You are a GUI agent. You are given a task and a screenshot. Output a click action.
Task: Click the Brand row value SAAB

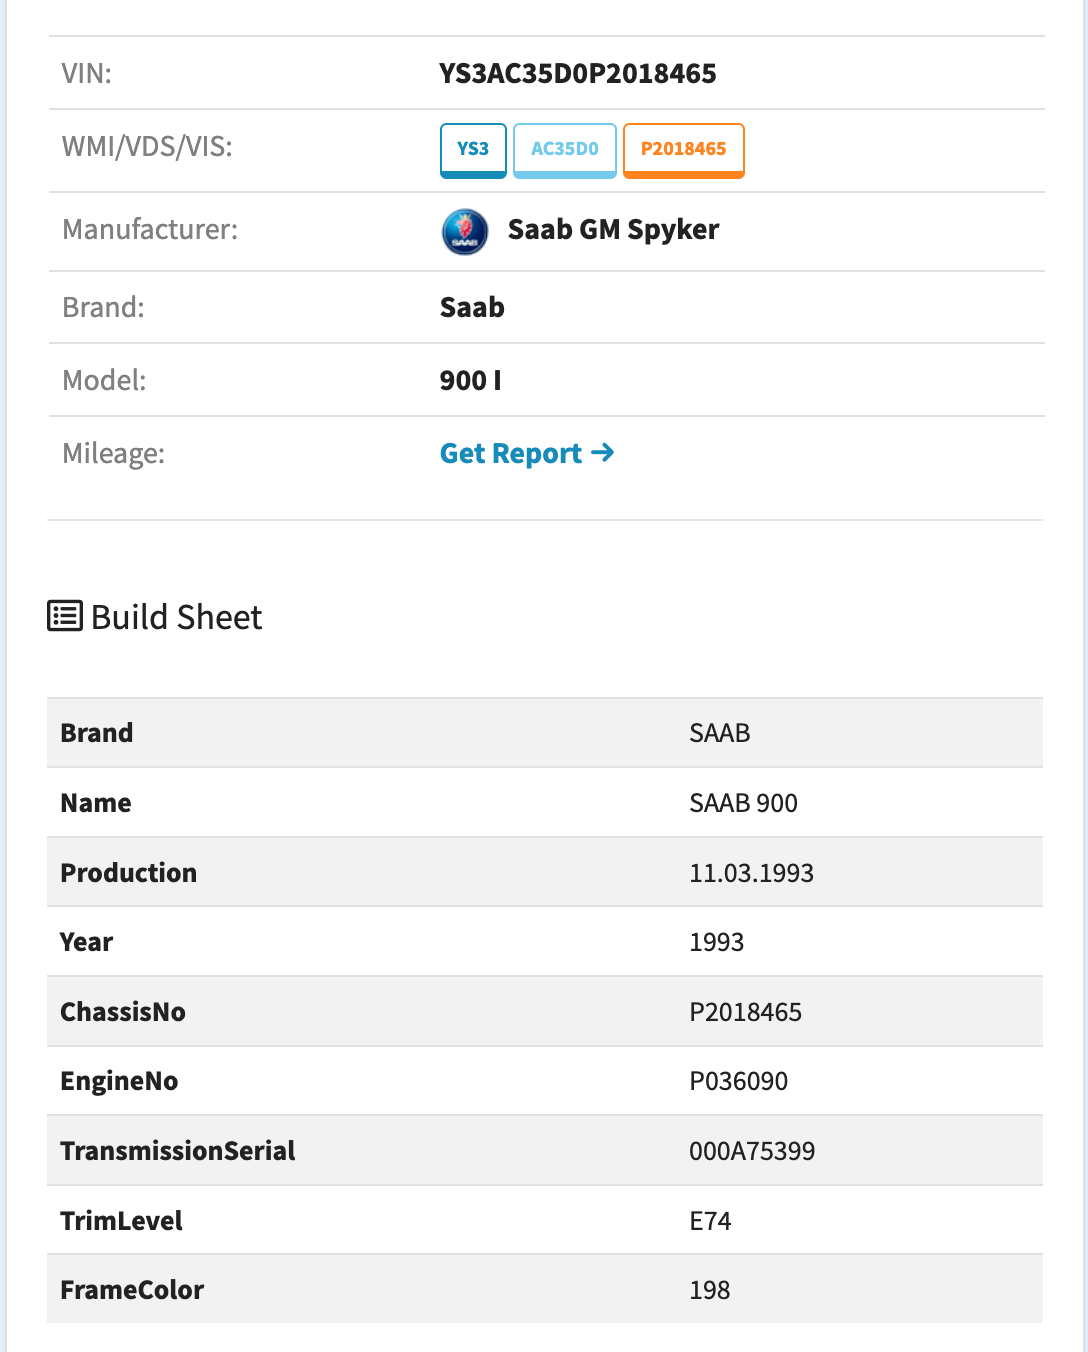(719, 733)
